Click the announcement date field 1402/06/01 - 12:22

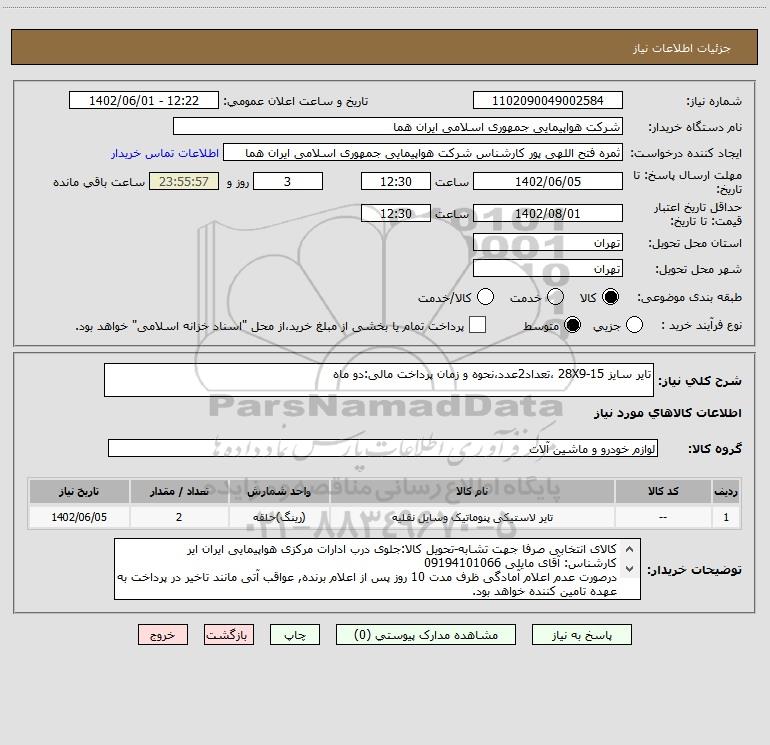(x=144, y=101)
